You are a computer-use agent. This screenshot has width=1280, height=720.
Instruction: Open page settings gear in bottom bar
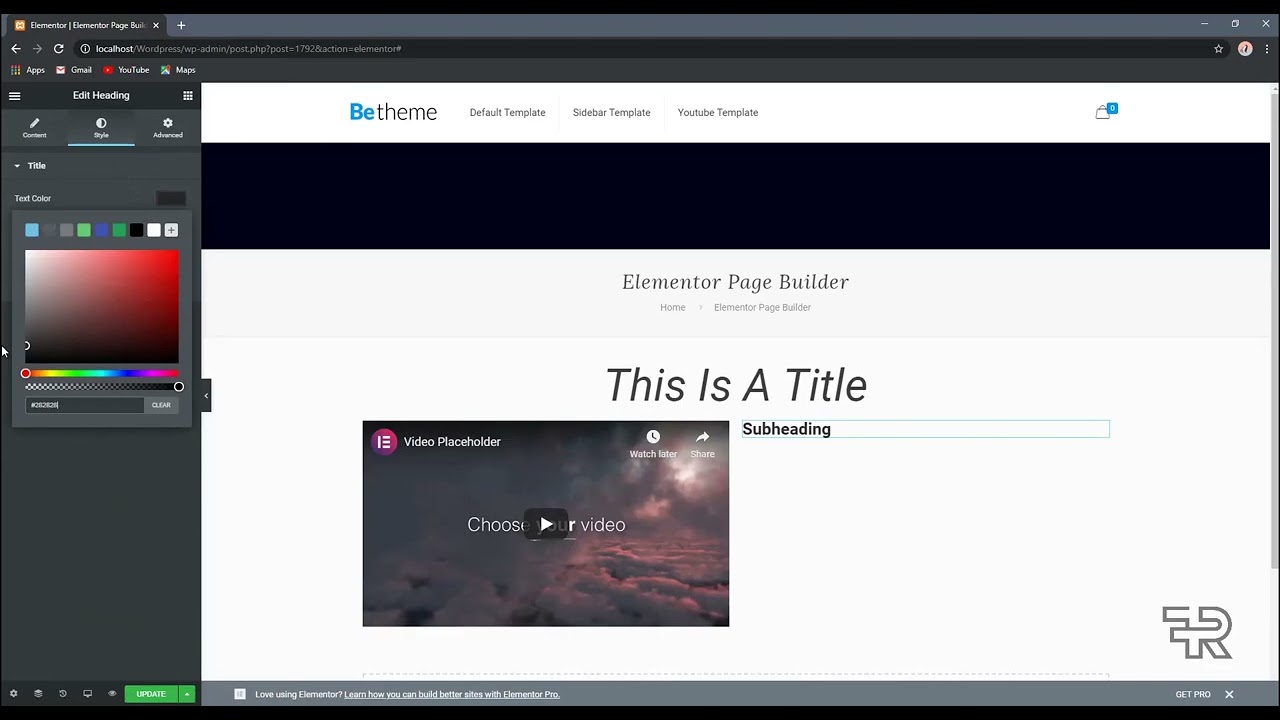(13, 694)
